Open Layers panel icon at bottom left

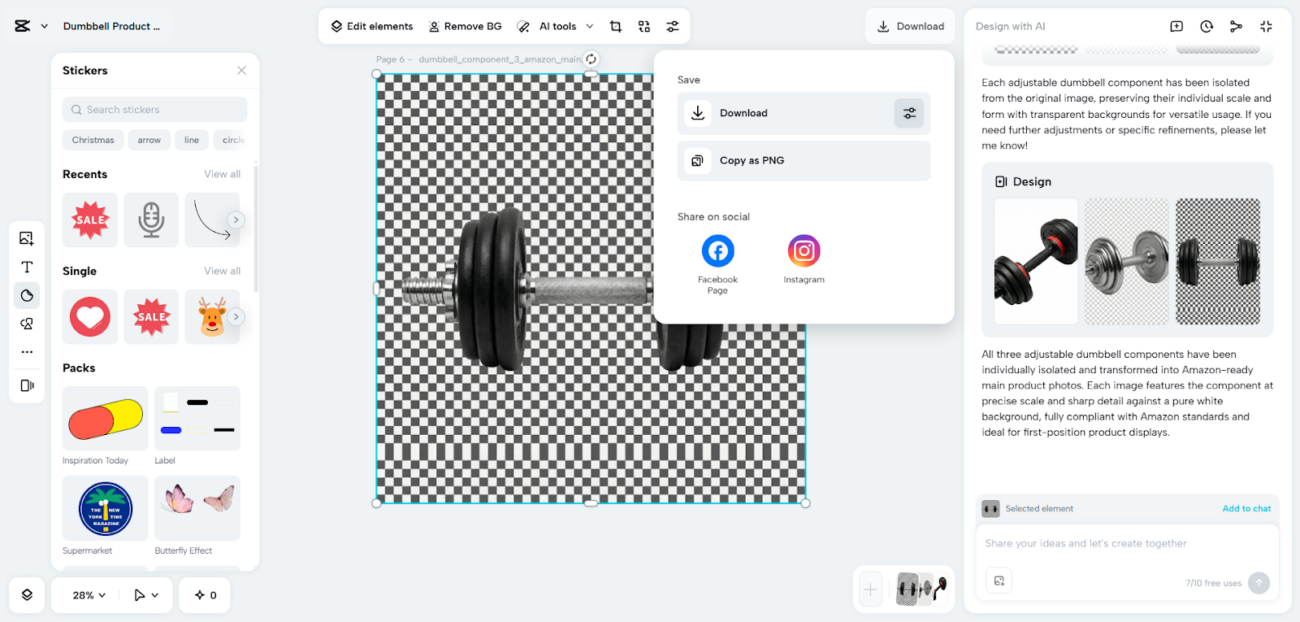pyautogui.click(x=27, y=595)
